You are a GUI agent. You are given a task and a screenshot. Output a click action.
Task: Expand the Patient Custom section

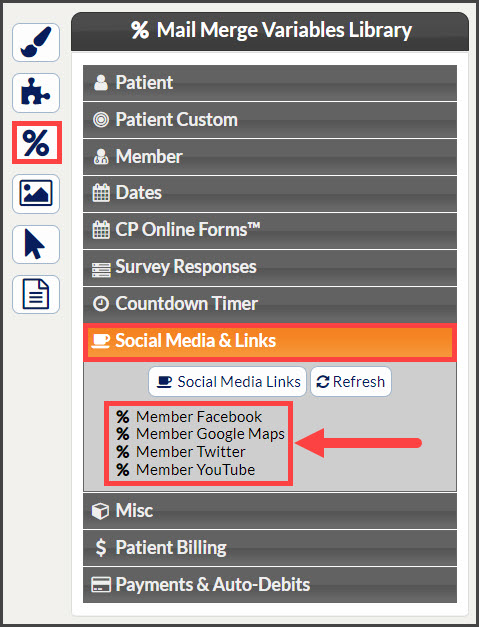click(270, 120)
